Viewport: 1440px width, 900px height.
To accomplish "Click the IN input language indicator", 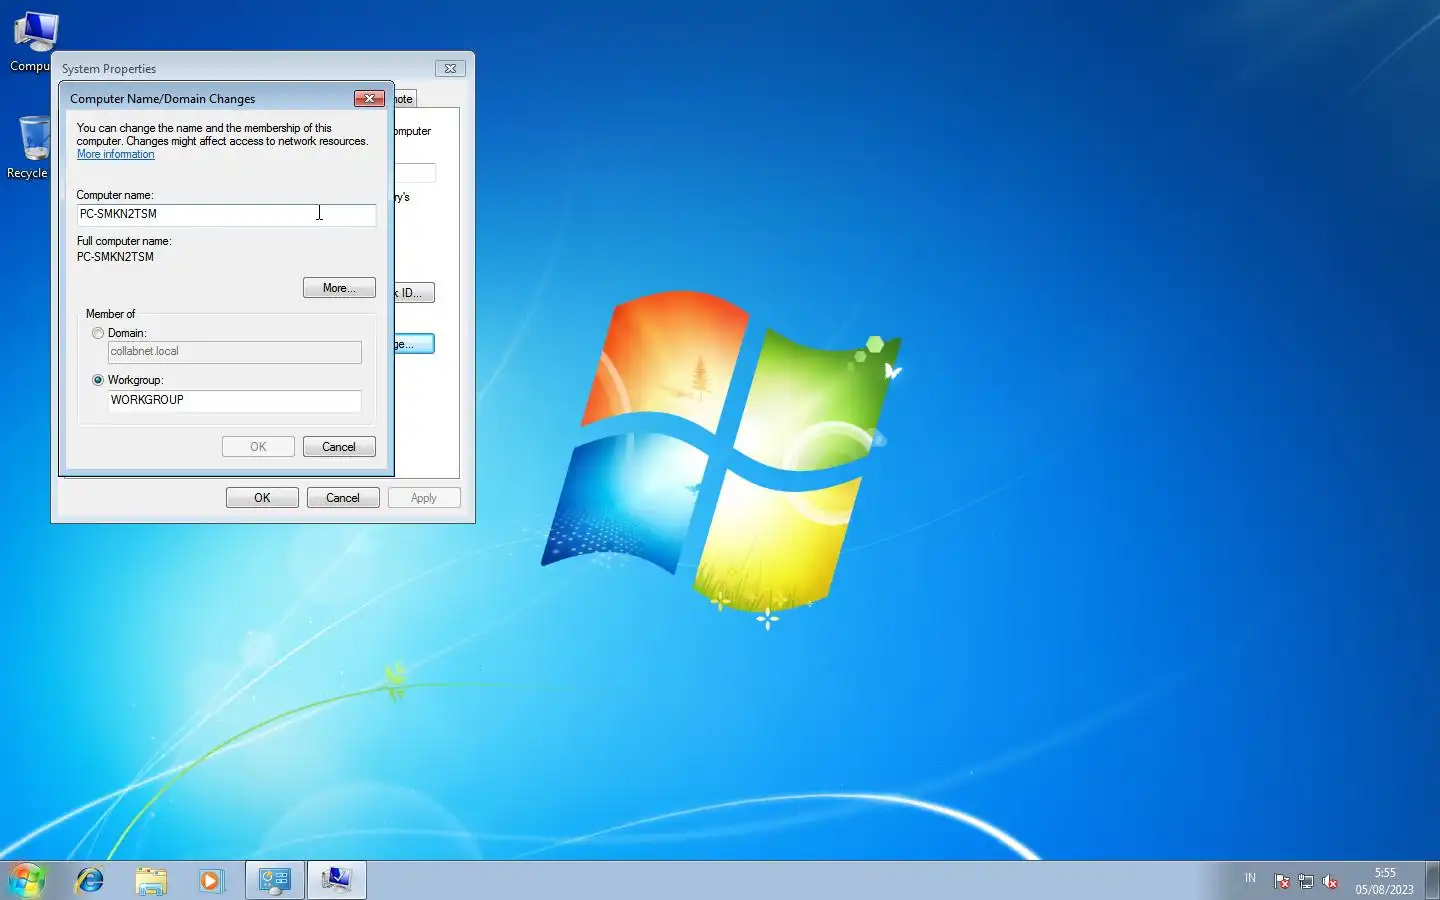I will (1250, 878).
